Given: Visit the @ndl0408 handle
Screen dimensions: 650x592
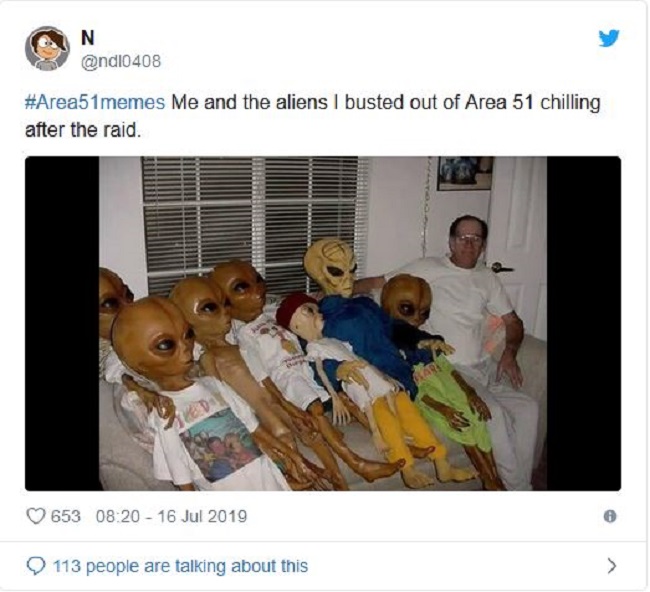Looking at the screenshot, I should click(121, 62).
